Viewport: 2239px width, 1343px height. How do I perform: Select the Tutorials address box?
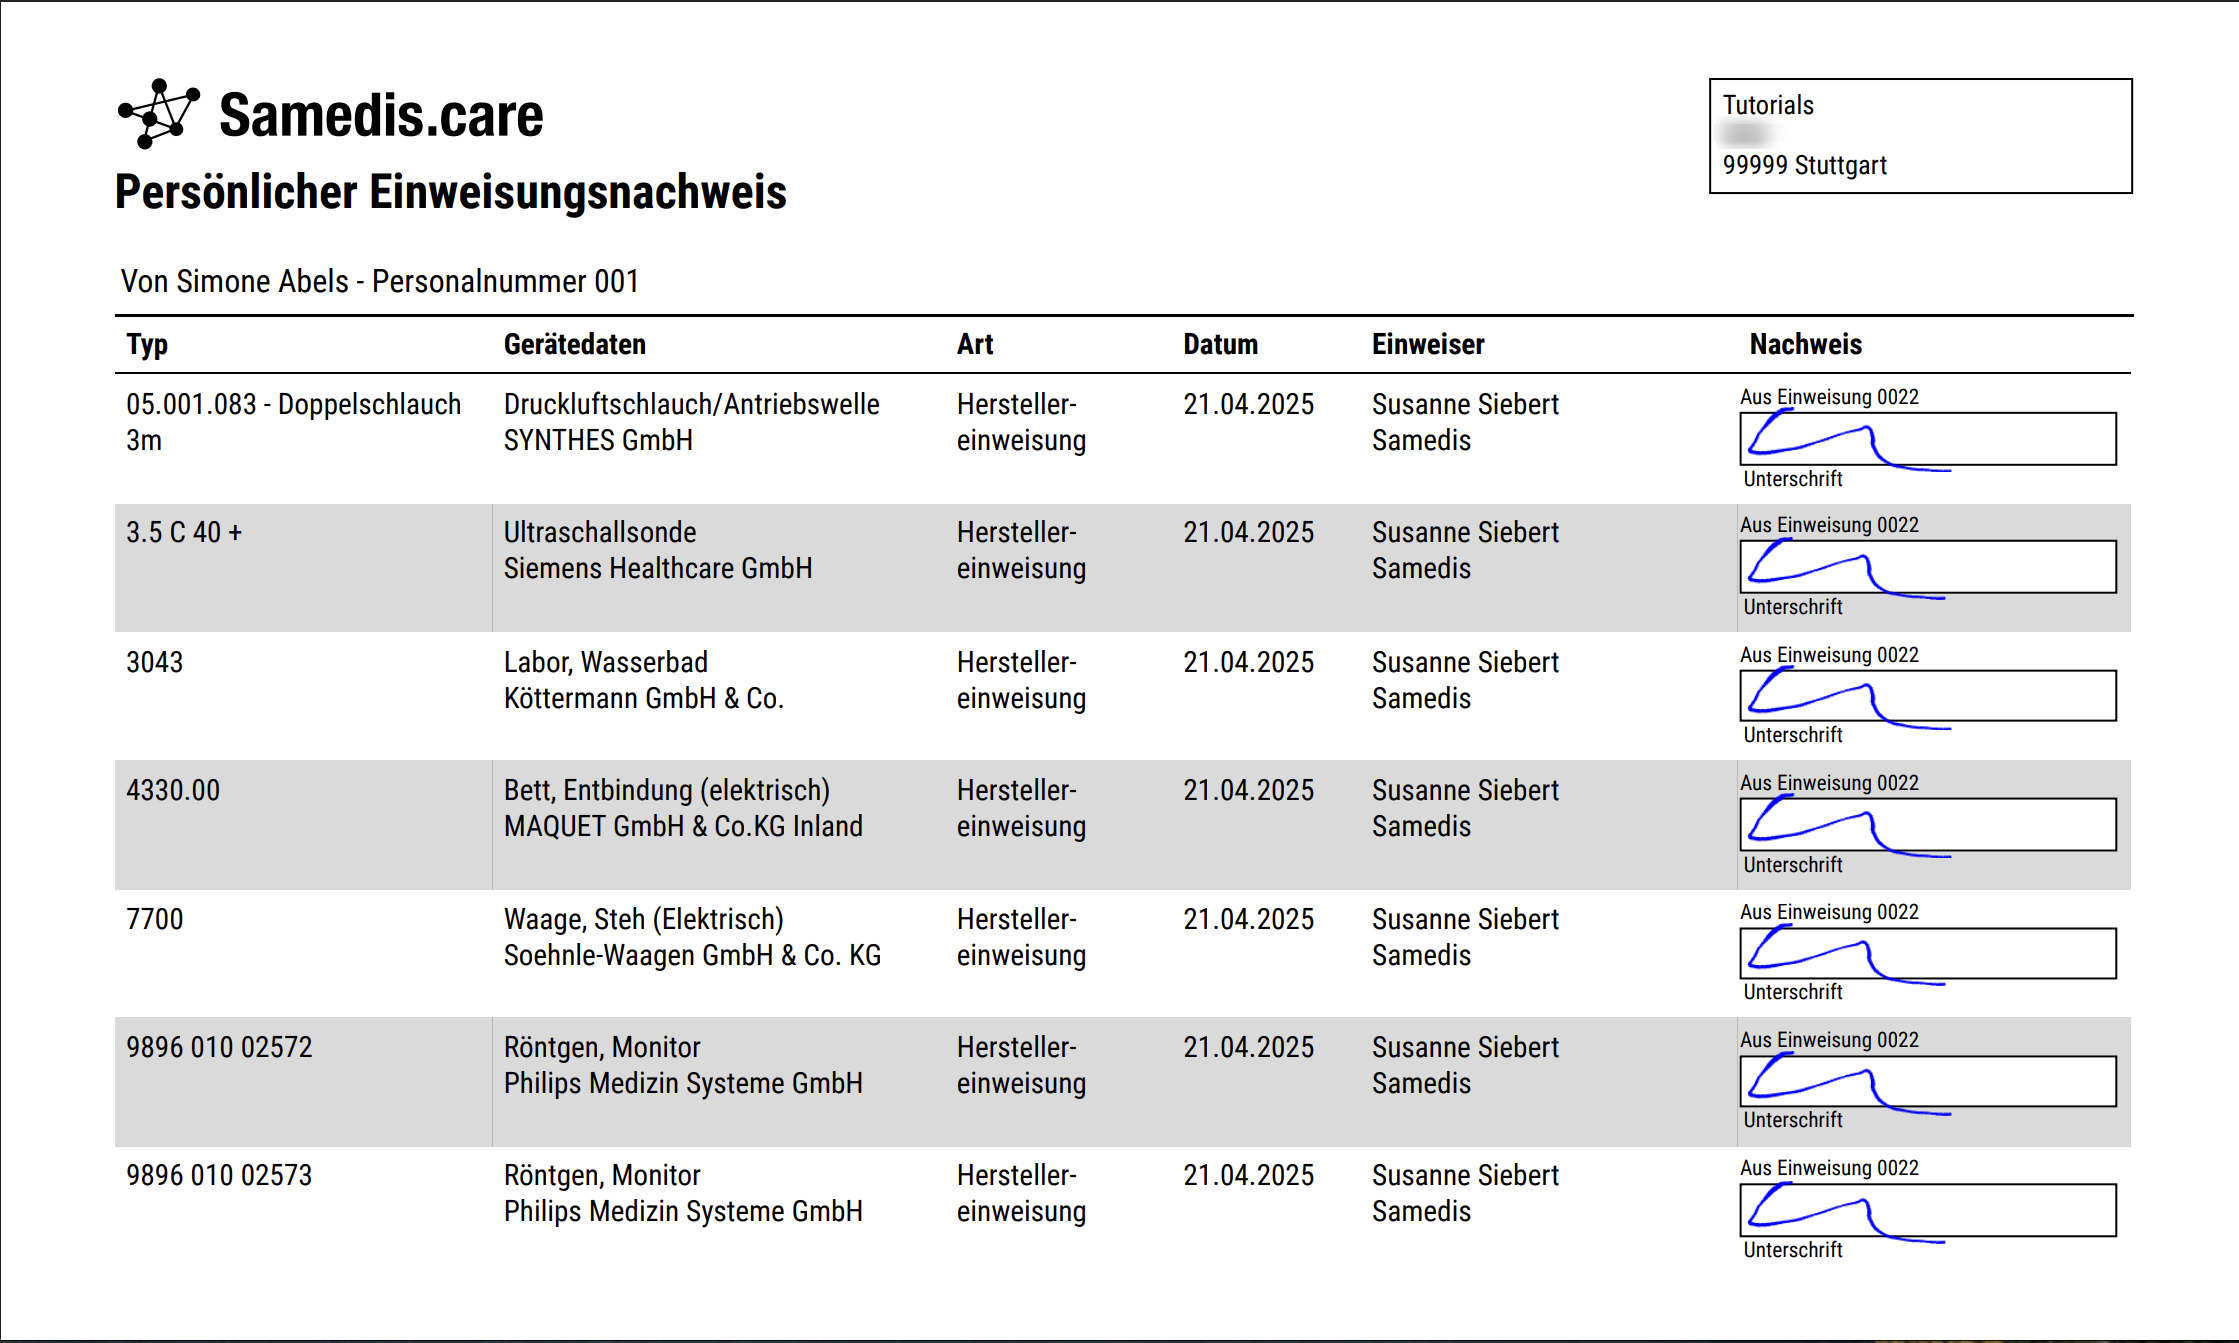1920,136
